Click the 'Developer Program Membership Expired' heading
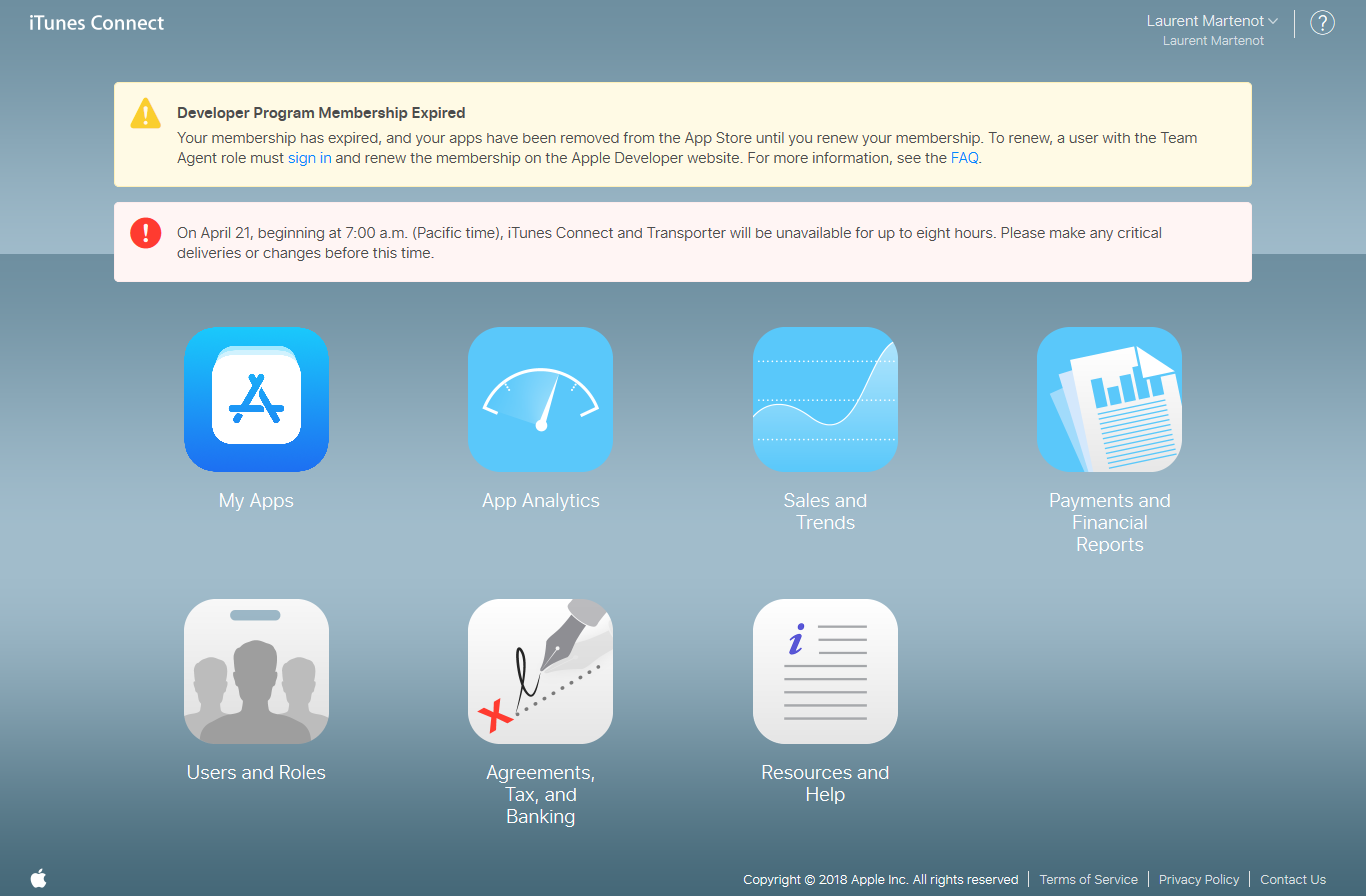 [x=321, y=113]
